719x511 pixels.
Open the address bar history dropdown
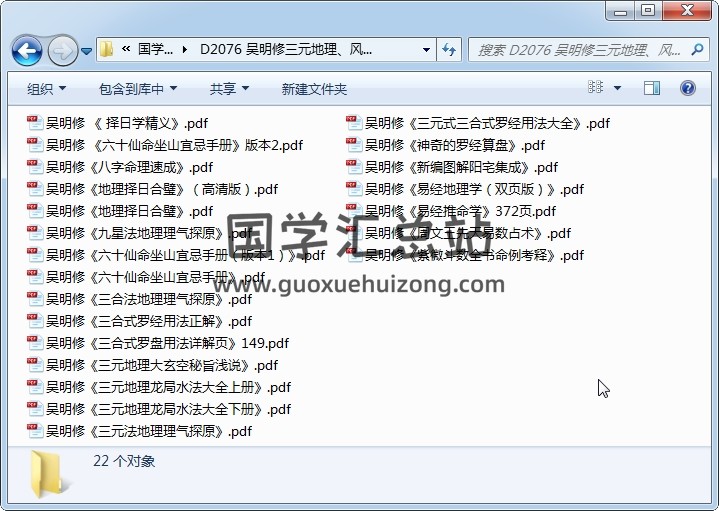[x=426, y=49]
